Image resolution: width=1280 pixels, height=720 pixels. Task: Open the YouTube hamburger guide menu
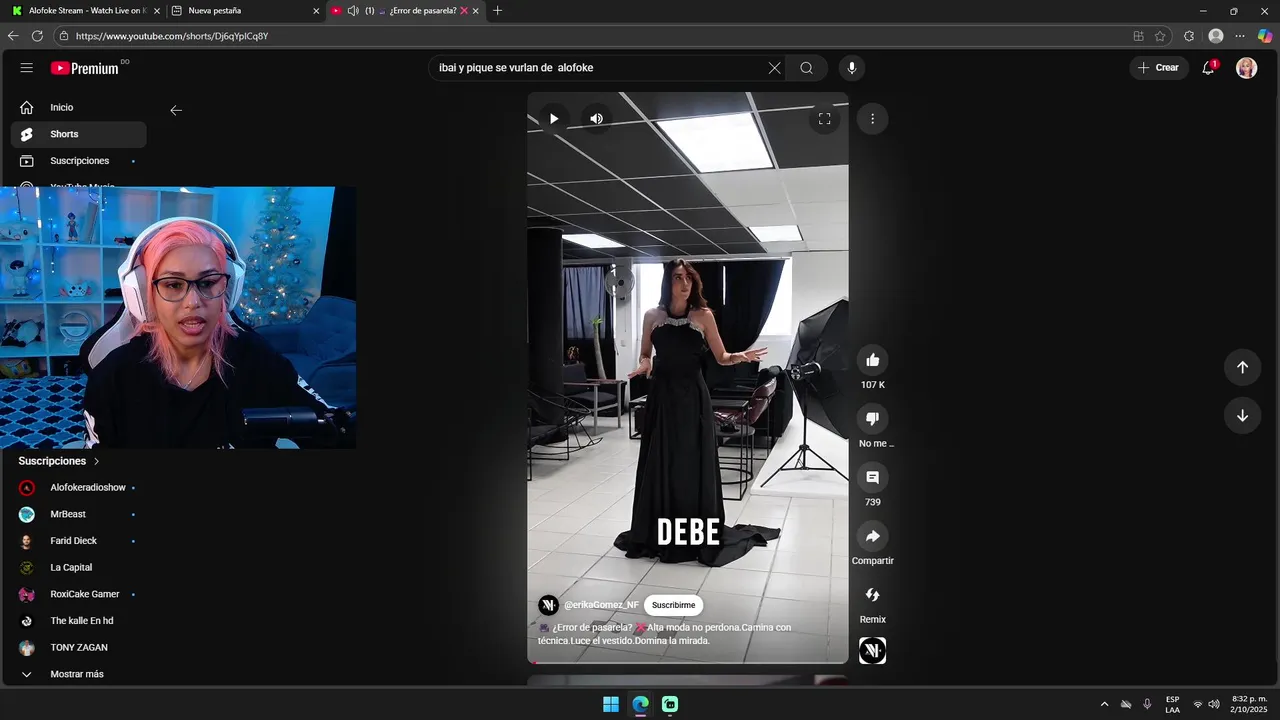click(27, 68)
